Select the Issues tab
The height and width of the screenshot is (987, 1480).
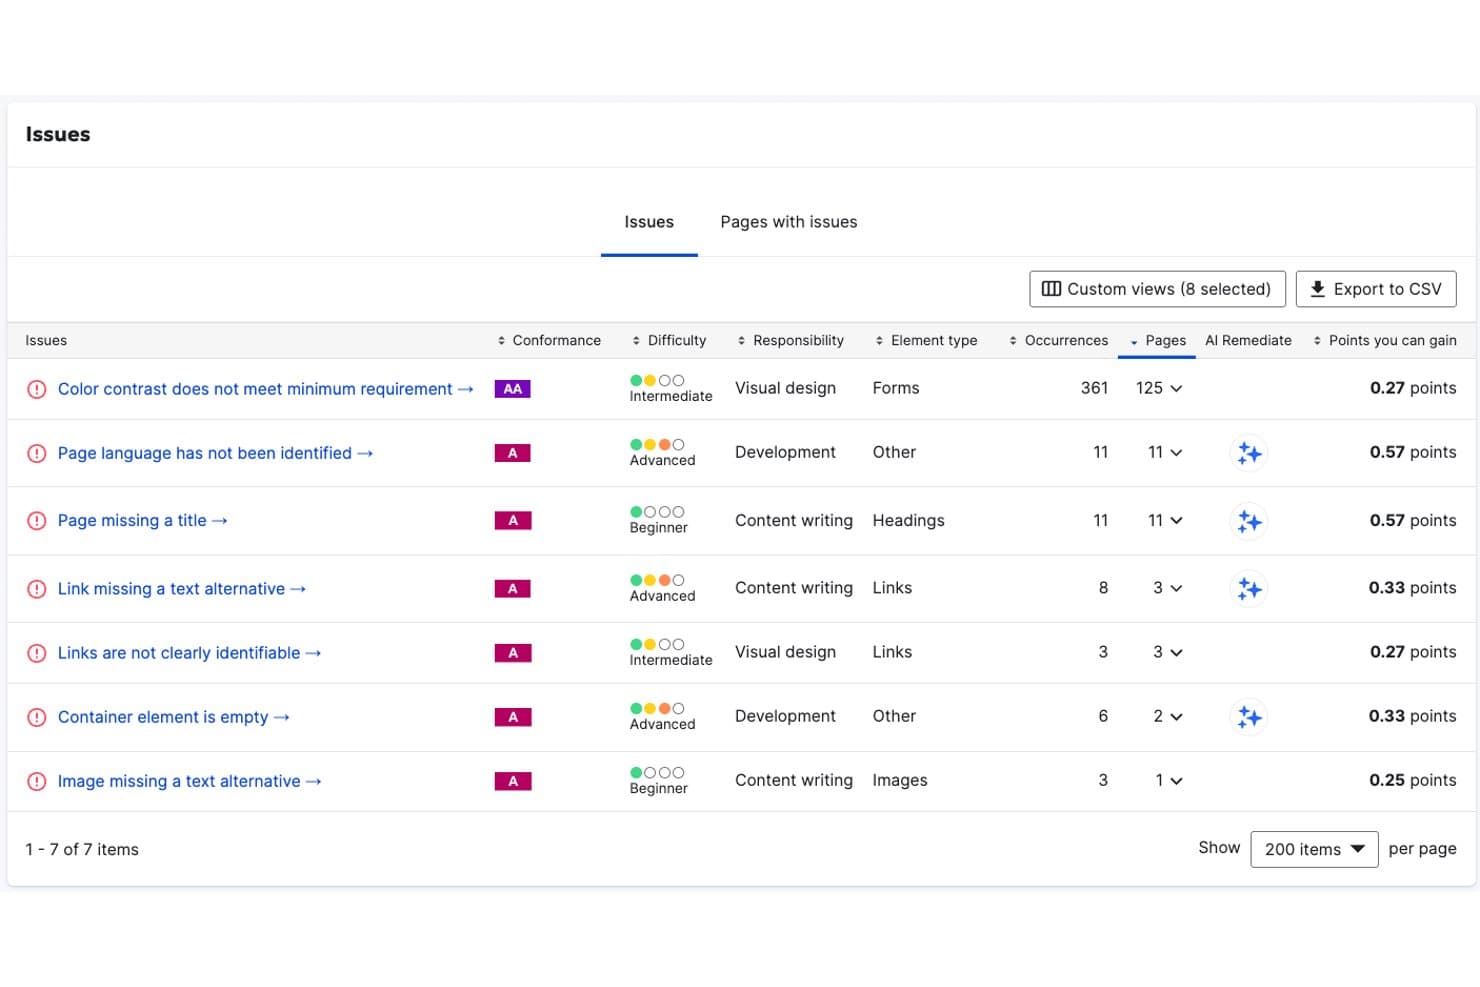(649, 222)
